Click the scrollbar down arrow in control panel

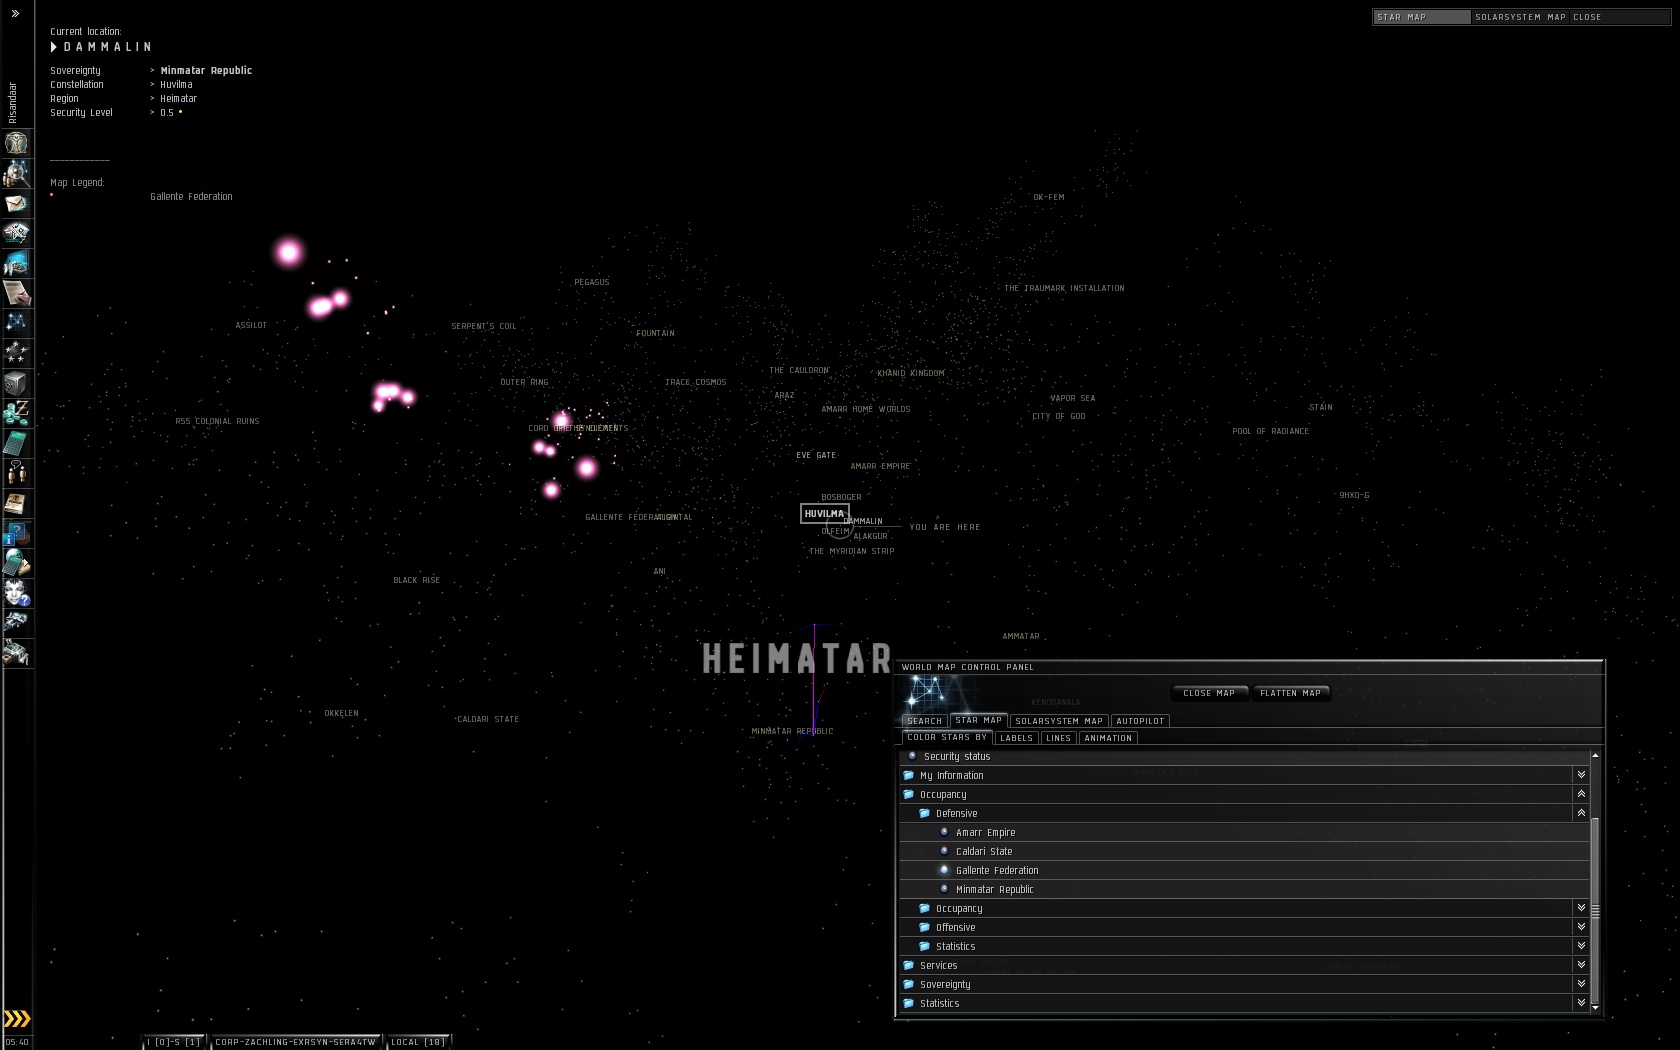pyautogui.click(x=1595, y=1008)
